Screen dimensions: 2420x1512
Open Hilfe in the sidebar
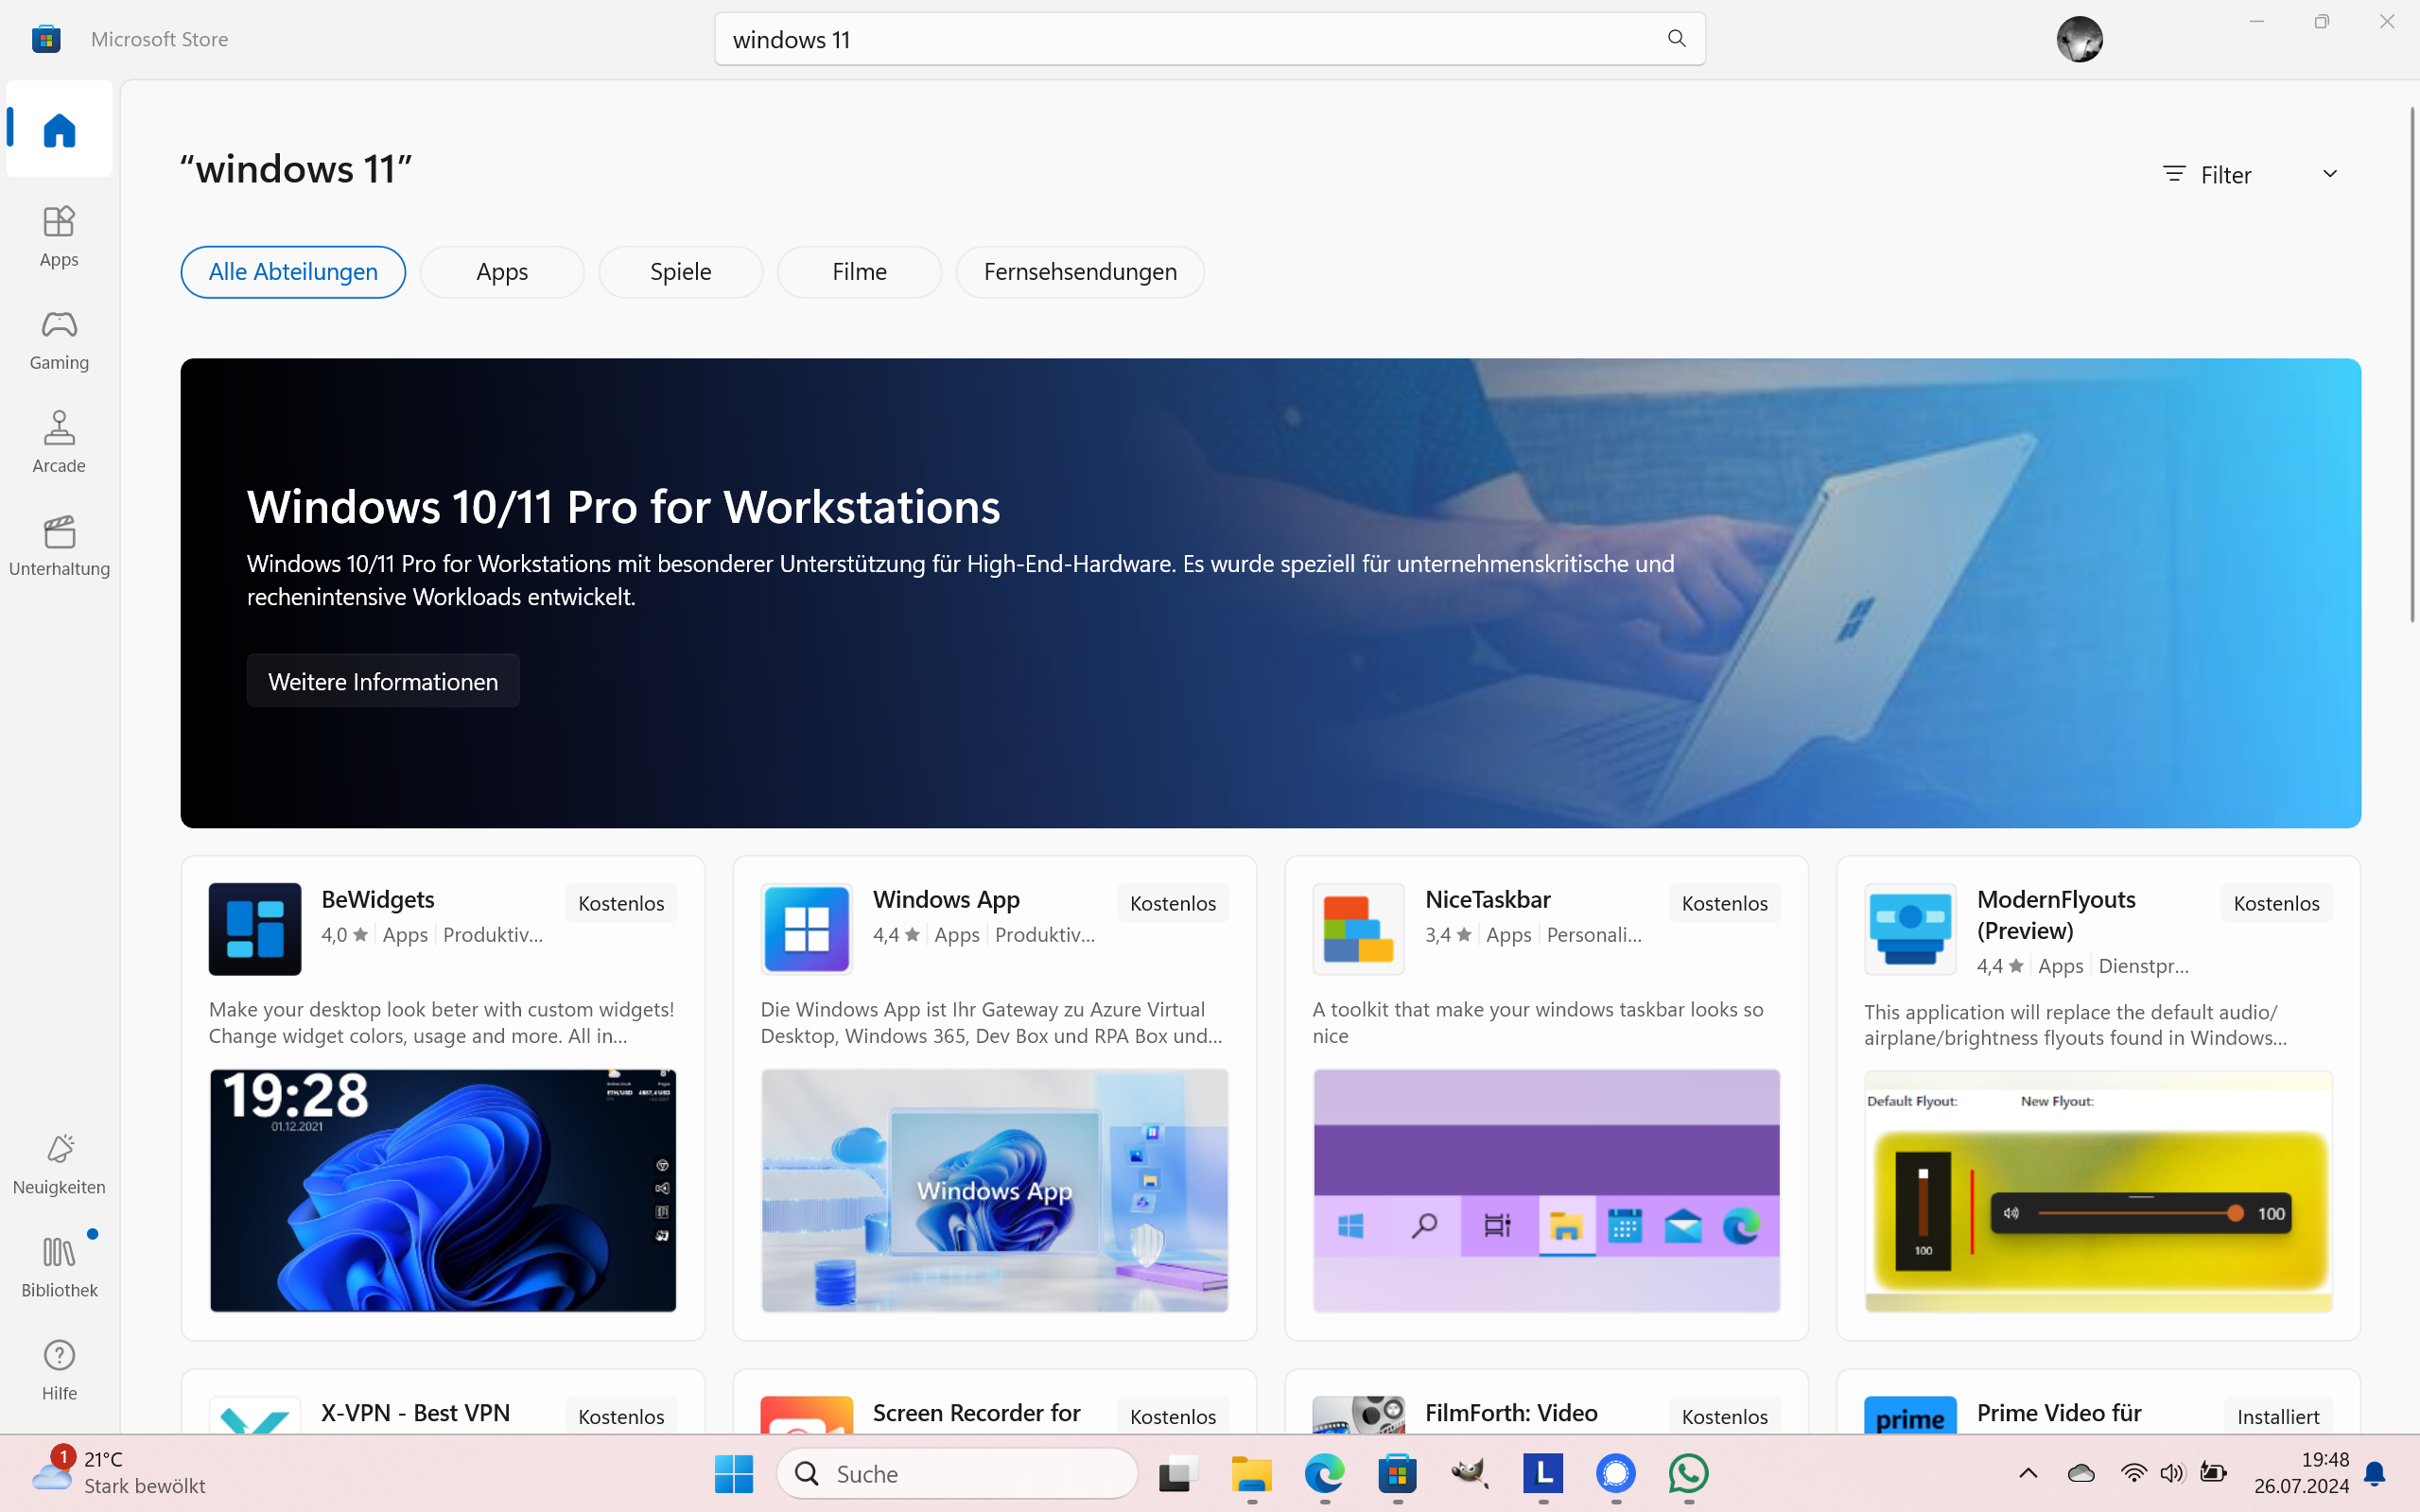point(59,1370)
